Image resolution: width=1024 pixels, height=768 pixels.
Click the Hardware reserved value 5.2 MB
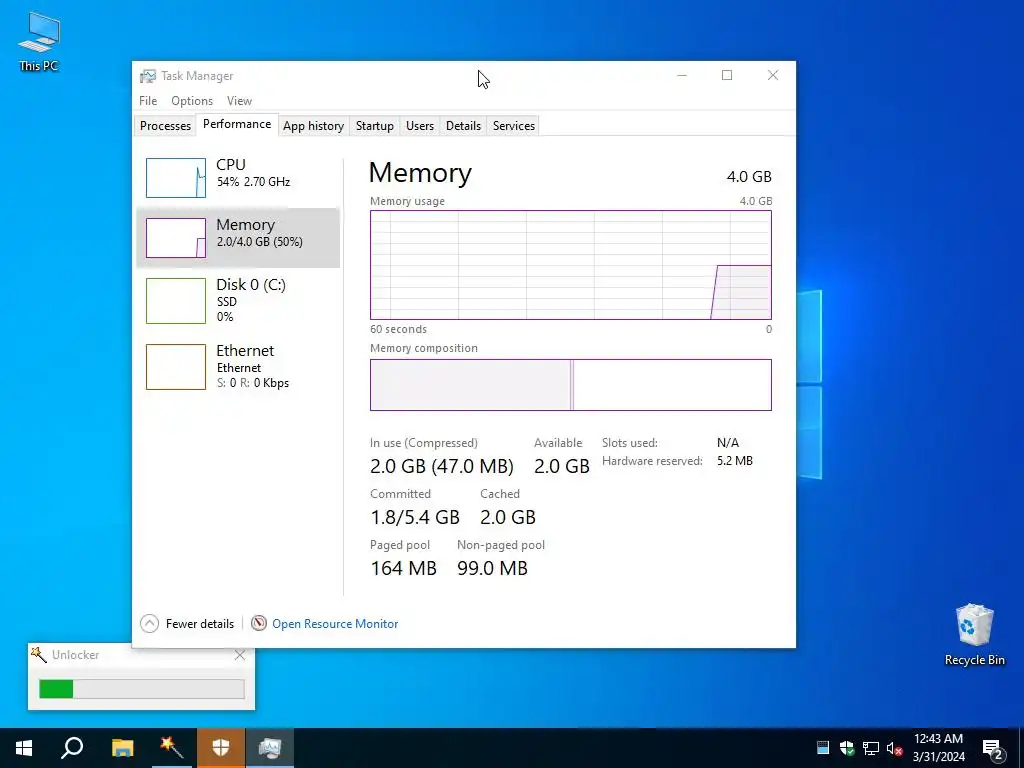(735, 461)
